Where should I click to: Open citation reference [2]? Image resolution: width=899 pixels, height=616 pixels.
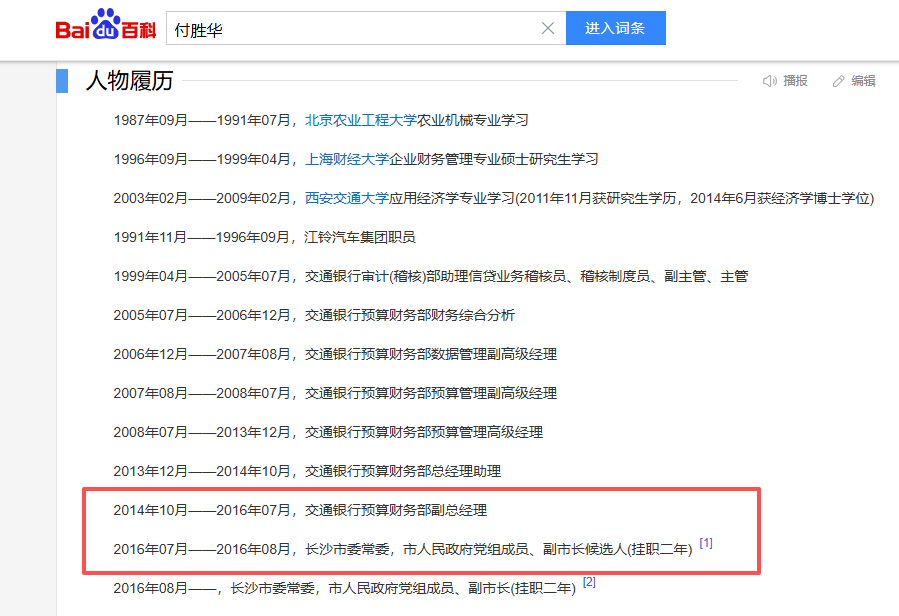coord(589,582)
